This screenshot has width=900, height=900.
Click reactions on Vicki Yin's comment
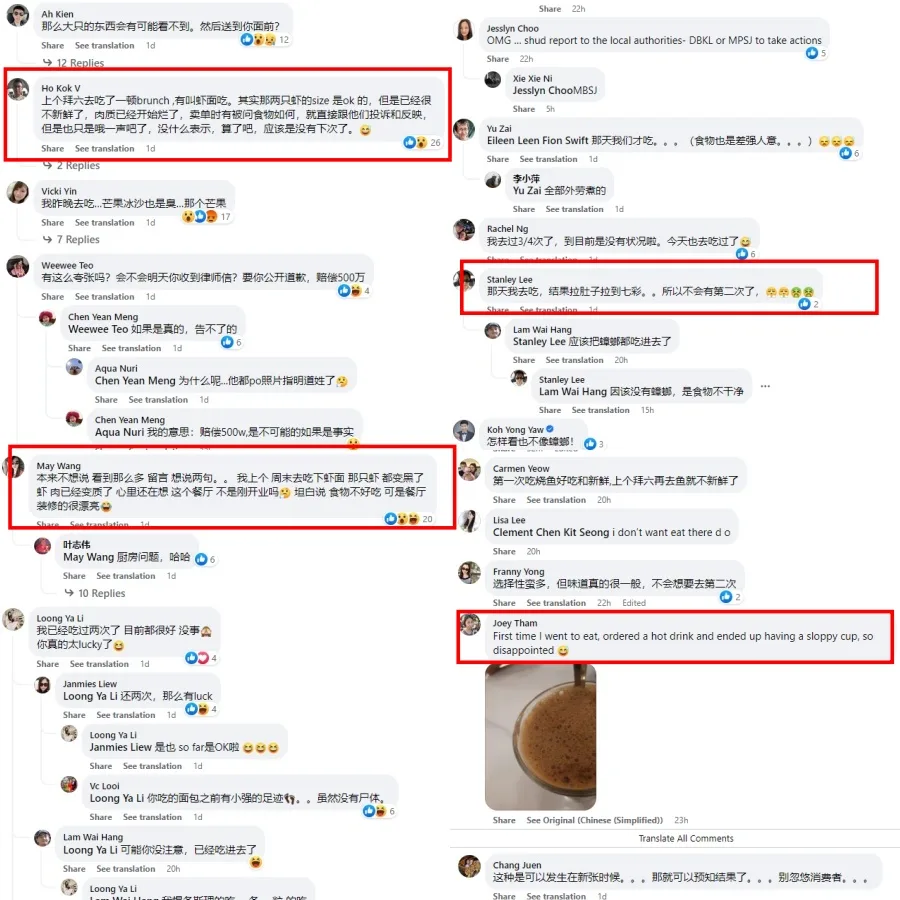(199, 216)
